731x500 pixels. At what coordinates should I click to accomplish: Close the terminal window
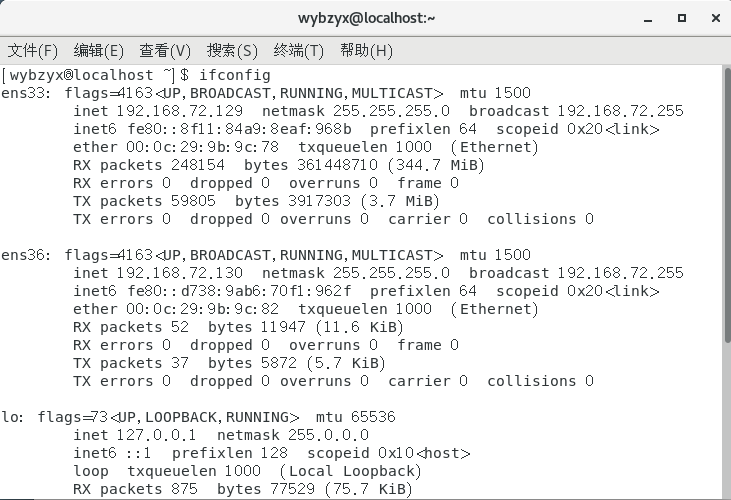coord(716,18)
